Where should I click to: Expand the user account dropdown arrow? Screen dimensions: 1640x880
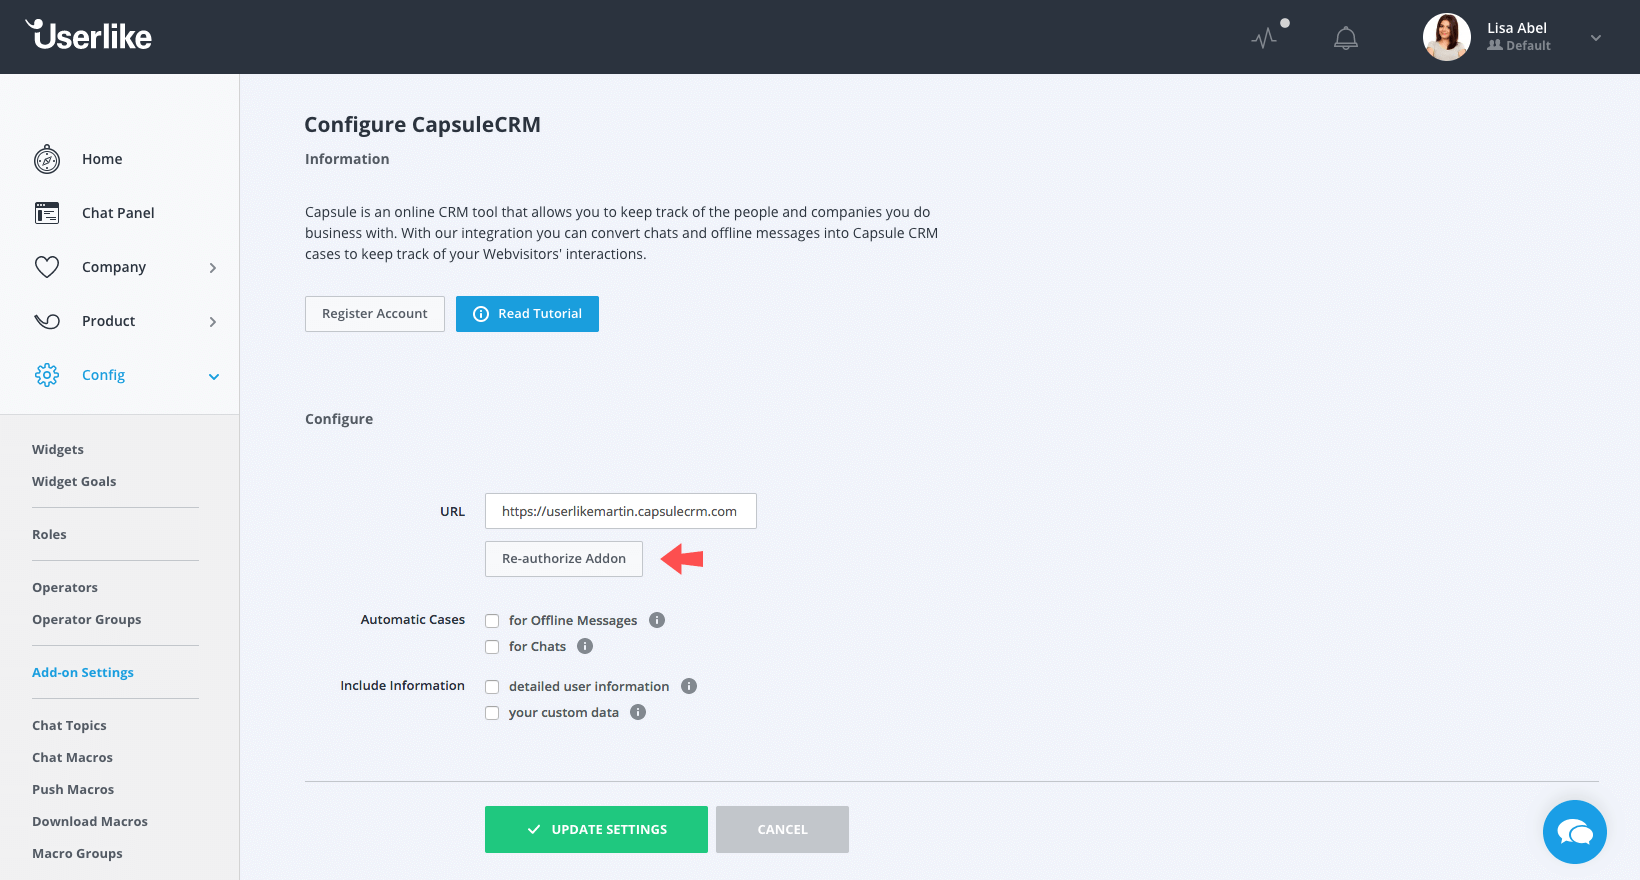(x=1596, y=38)
